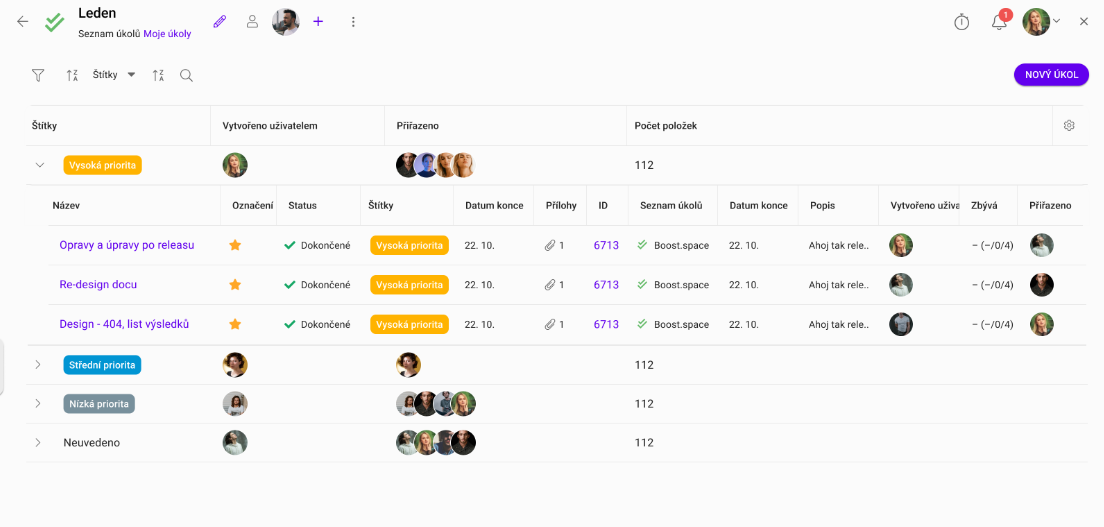Click the gray Nízká priorita label
1104x527 pixels.
pyautogui.click(x=99, y=404)
